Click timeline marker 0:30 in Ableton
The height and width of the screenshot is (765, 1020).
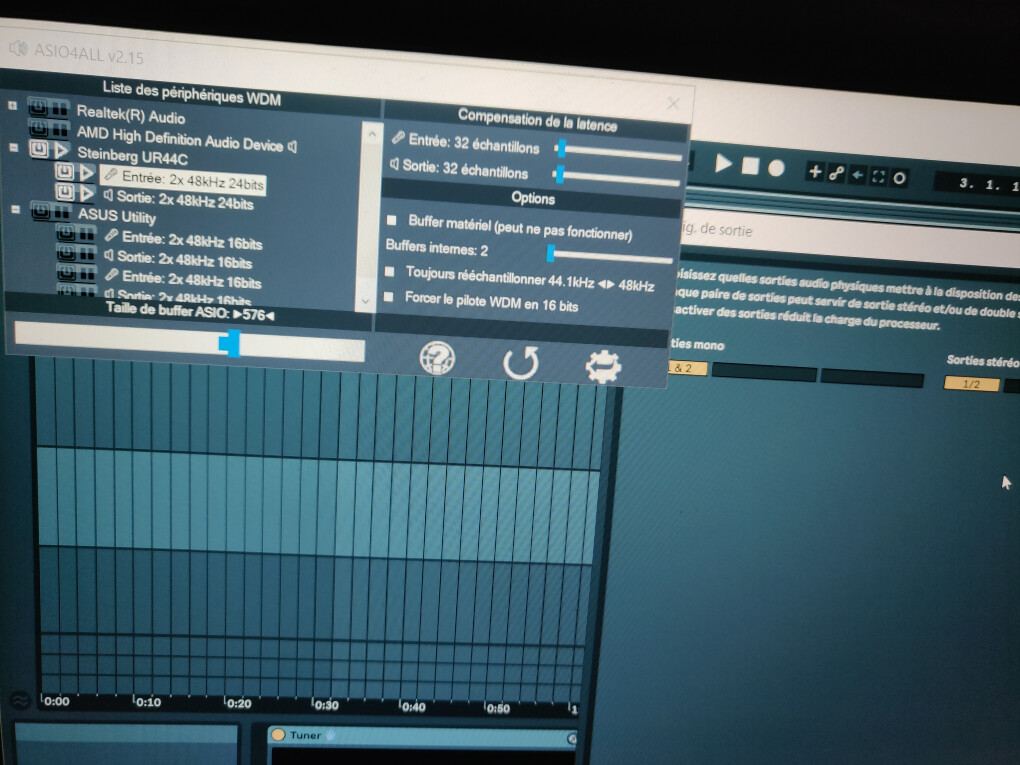point(325,705)
